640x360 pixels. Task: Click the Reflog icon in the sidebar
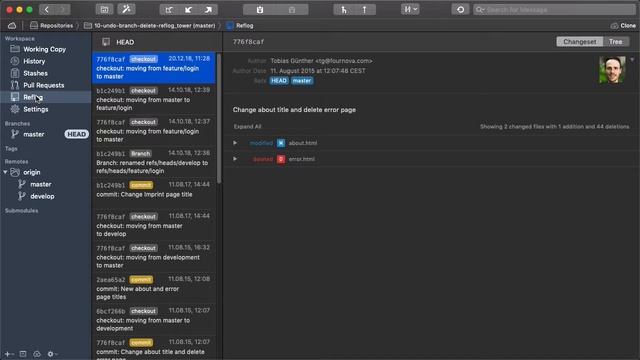point(15,97)
